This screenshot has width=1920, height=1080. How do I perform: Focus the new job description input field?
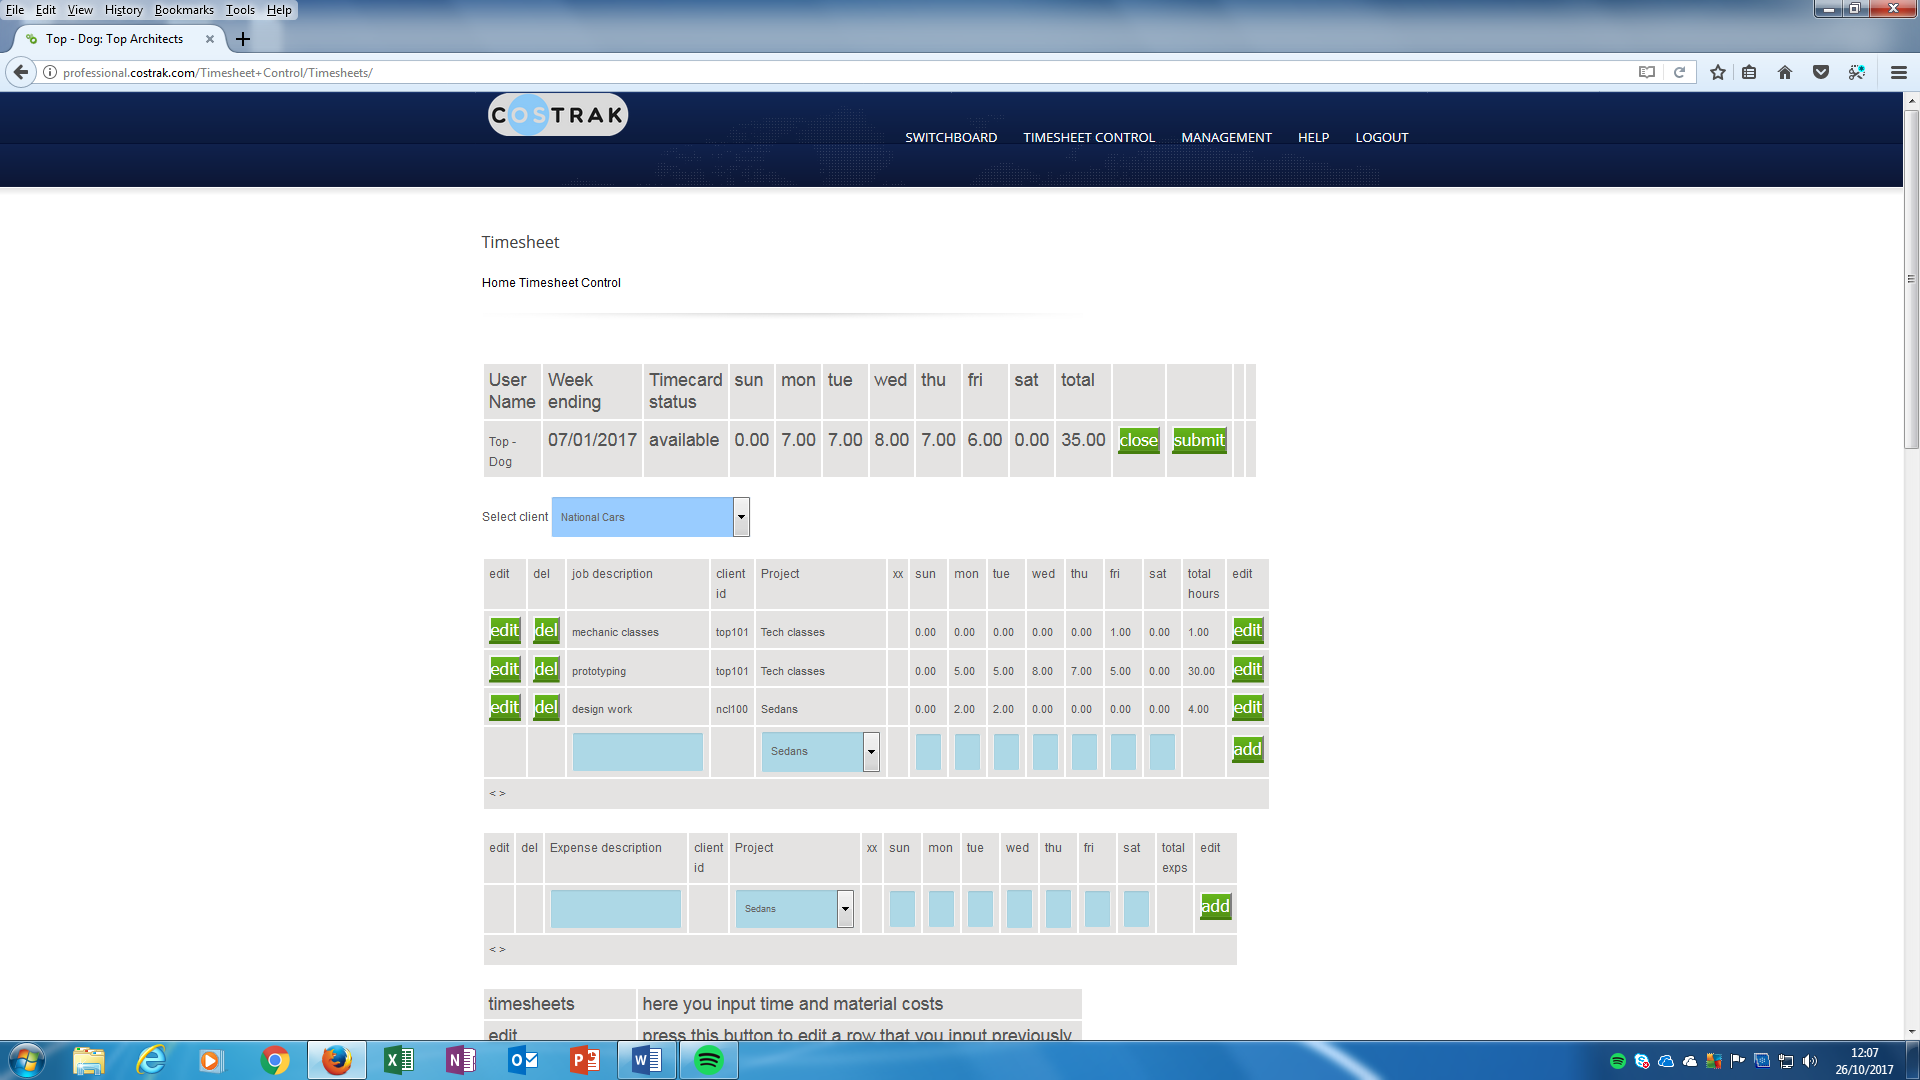point(637,752)
